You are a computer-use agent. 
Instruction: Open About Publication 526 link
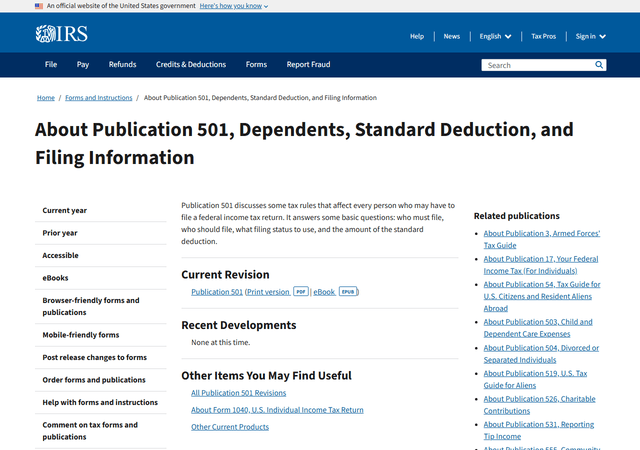pyautogui.click(x=540, y=405)
